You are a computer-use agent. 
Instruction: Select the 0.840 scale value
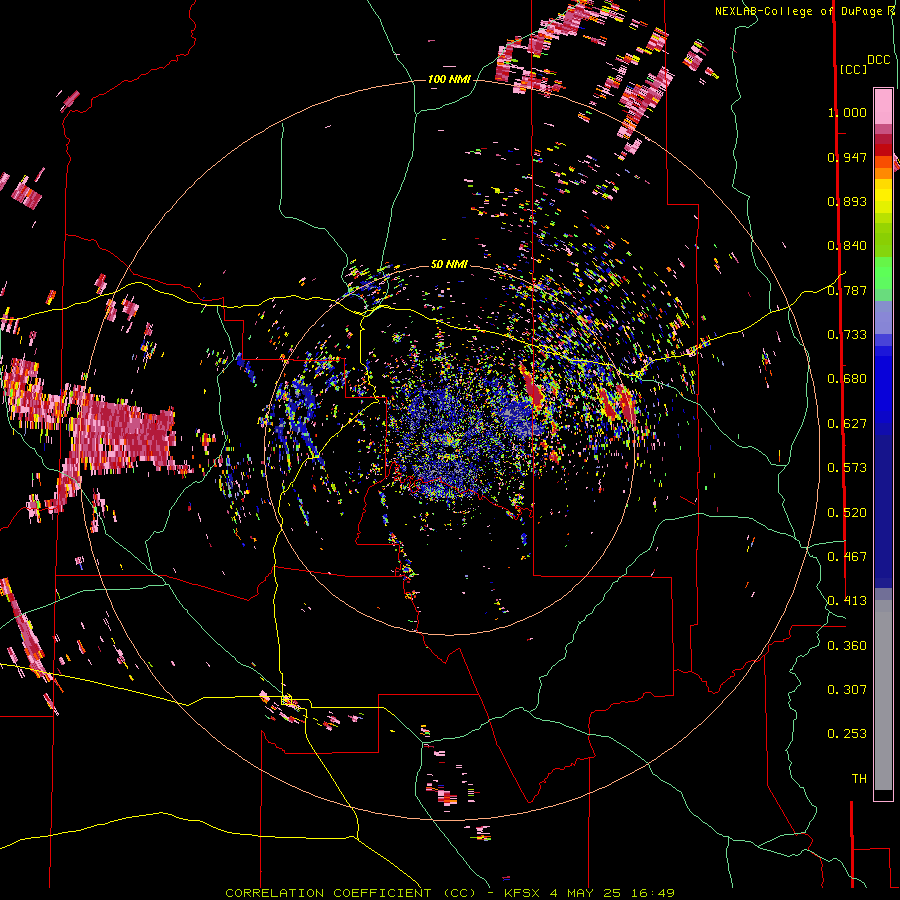click(x=847, y=246)
